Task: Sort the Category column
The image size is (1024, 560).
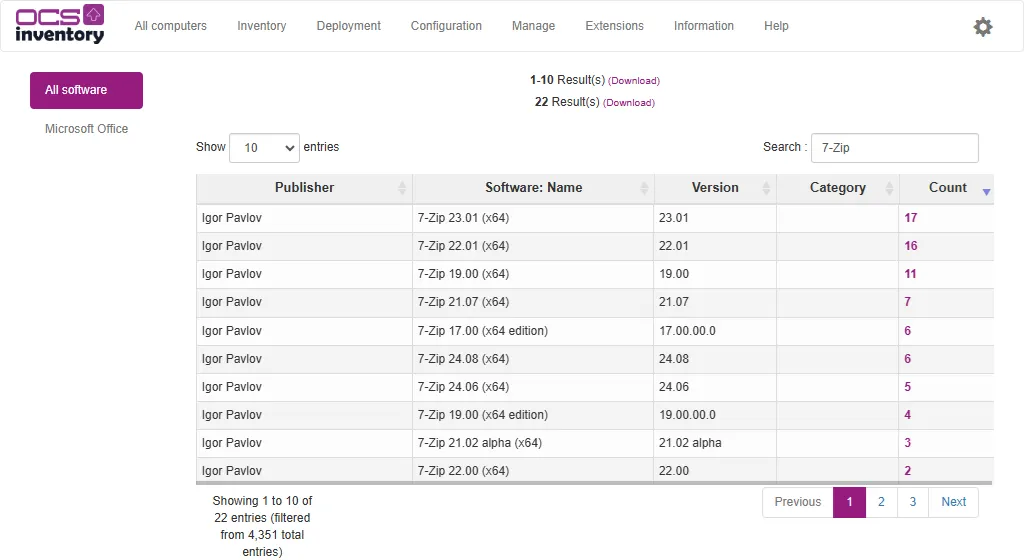Action: coord(838,188)
